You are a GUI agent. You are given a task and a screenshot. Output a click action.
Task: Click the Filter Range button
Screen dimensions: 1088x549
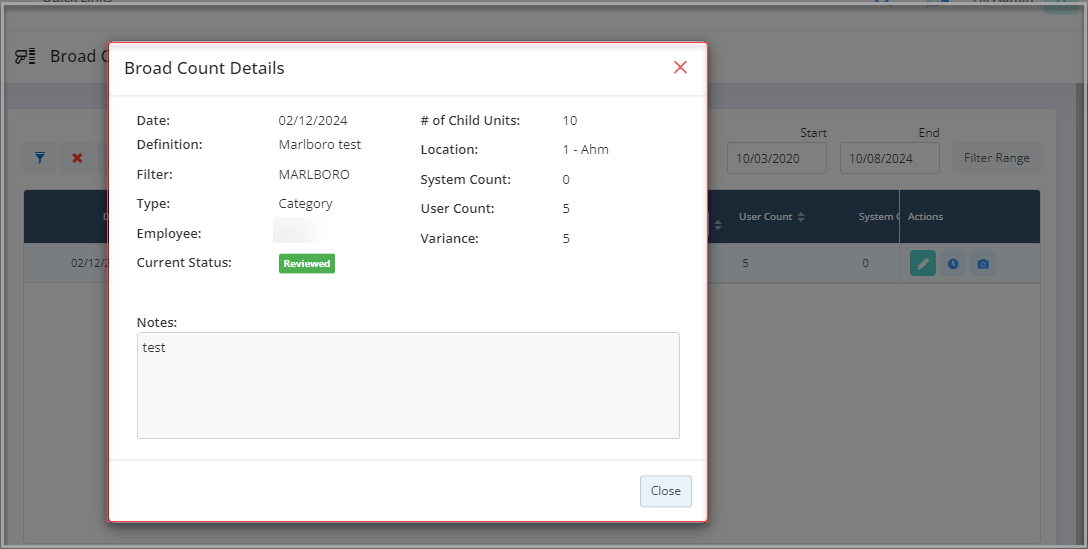[996, 158]
